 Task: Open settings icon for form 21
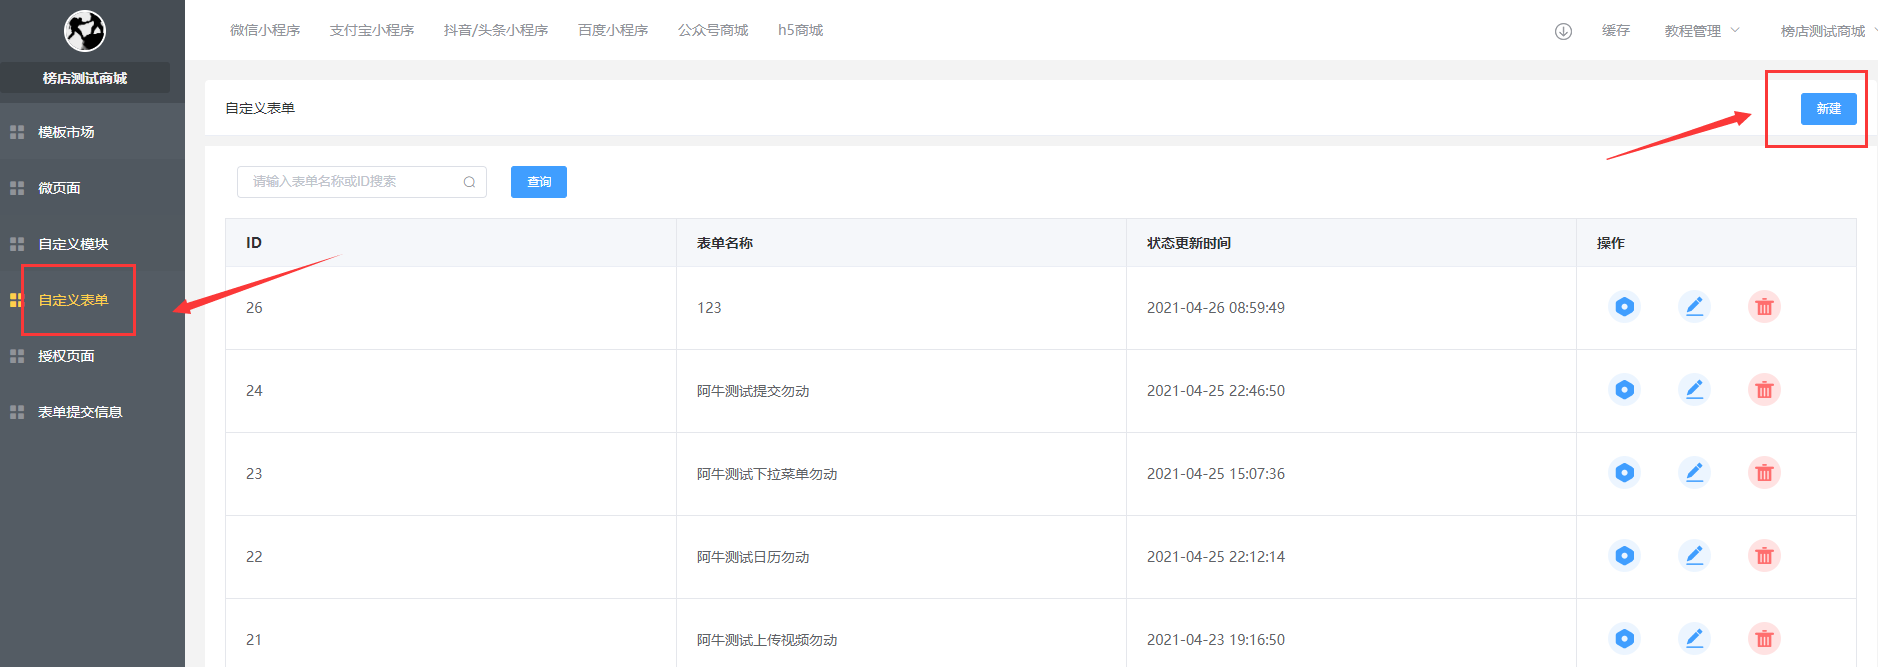(1625, 639)
